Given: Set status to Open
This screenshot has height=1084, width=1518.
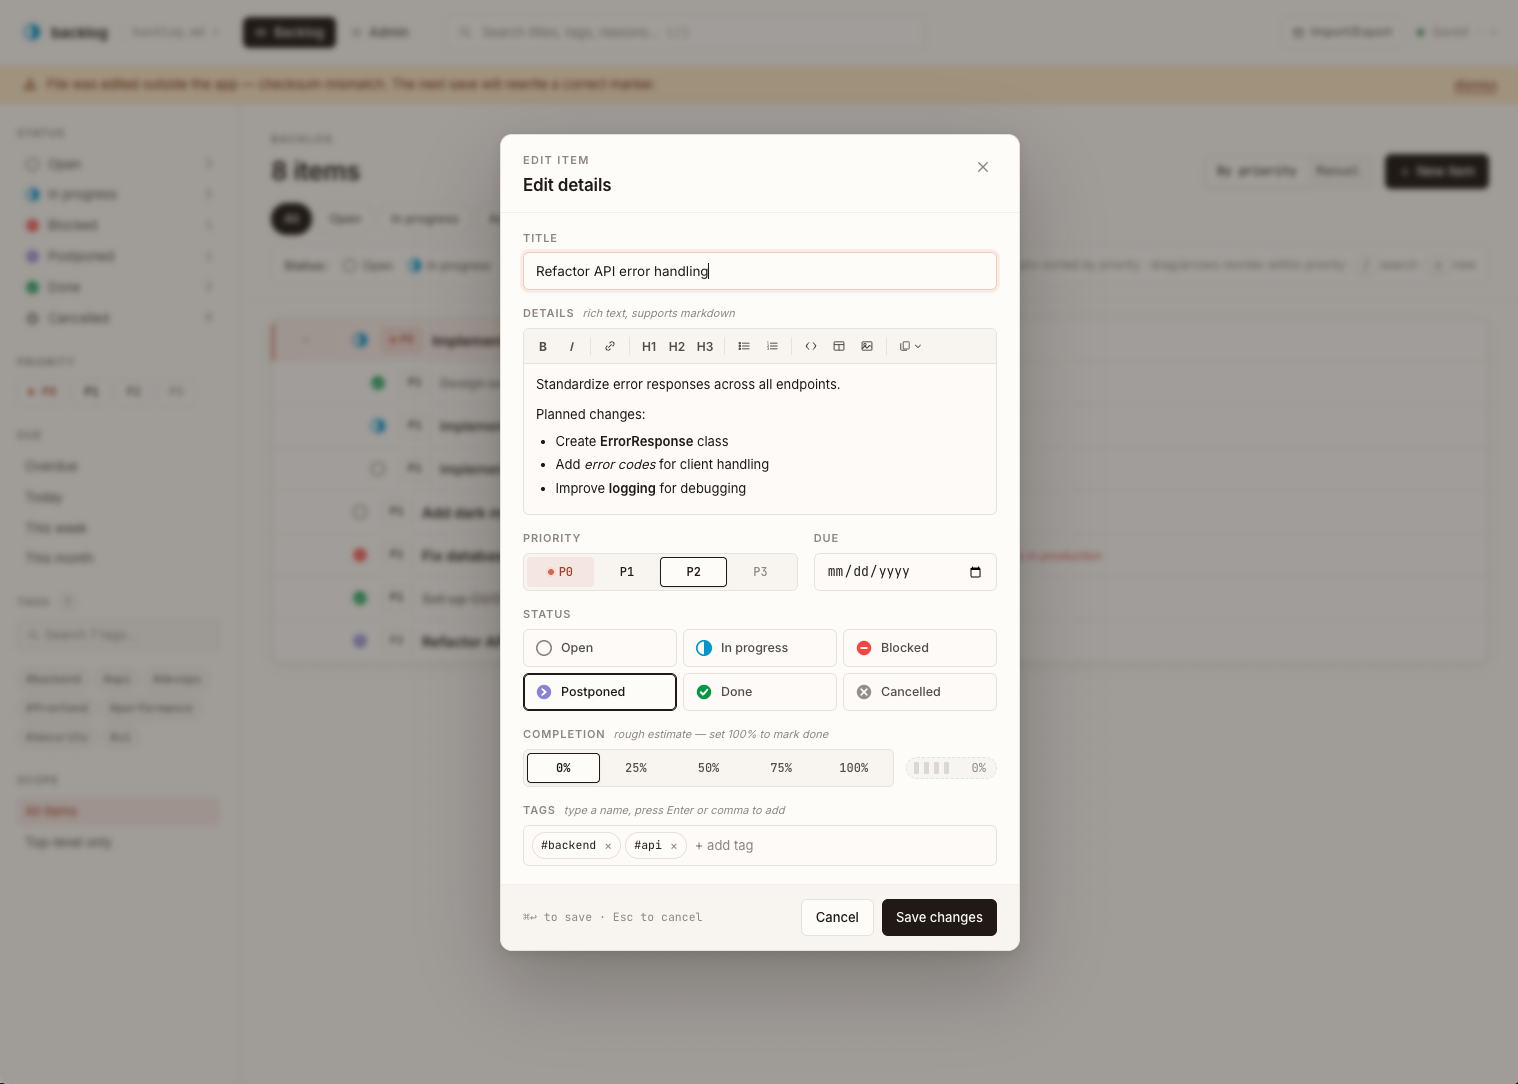Looking at the screenshot, I should [600, 648].
